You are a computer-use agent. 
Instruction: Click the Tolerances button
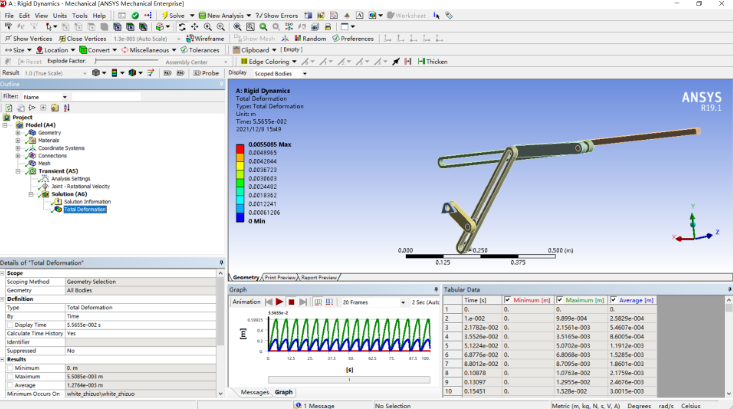(200, 50)
